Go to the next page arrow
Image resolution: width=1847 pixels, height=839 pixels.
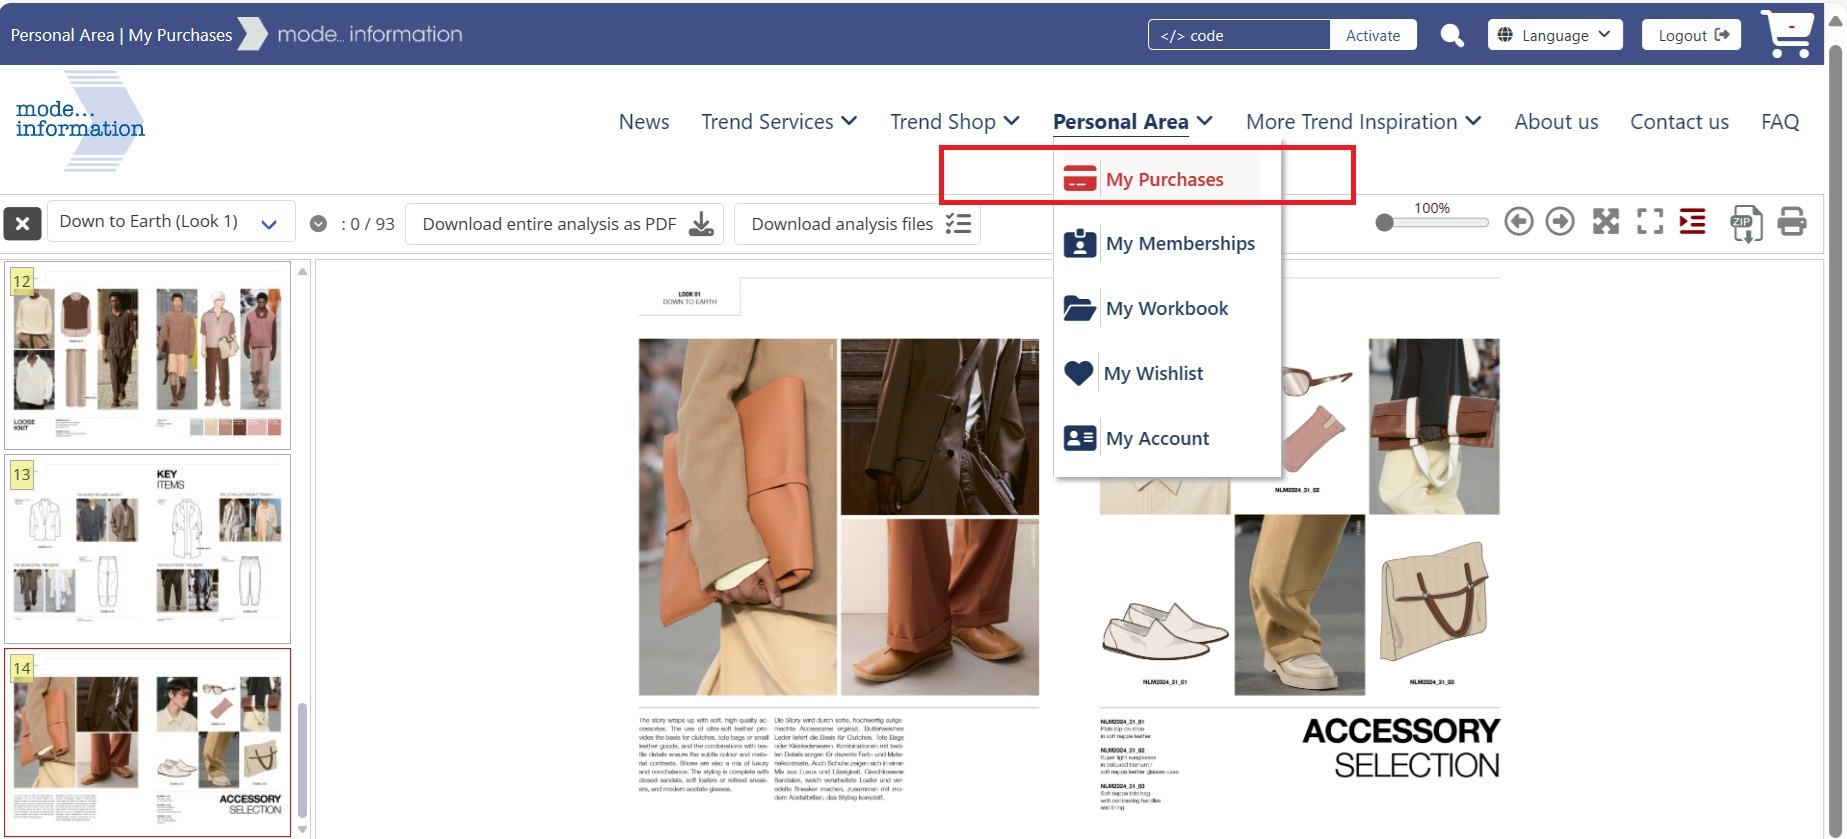click(1559, 222)
